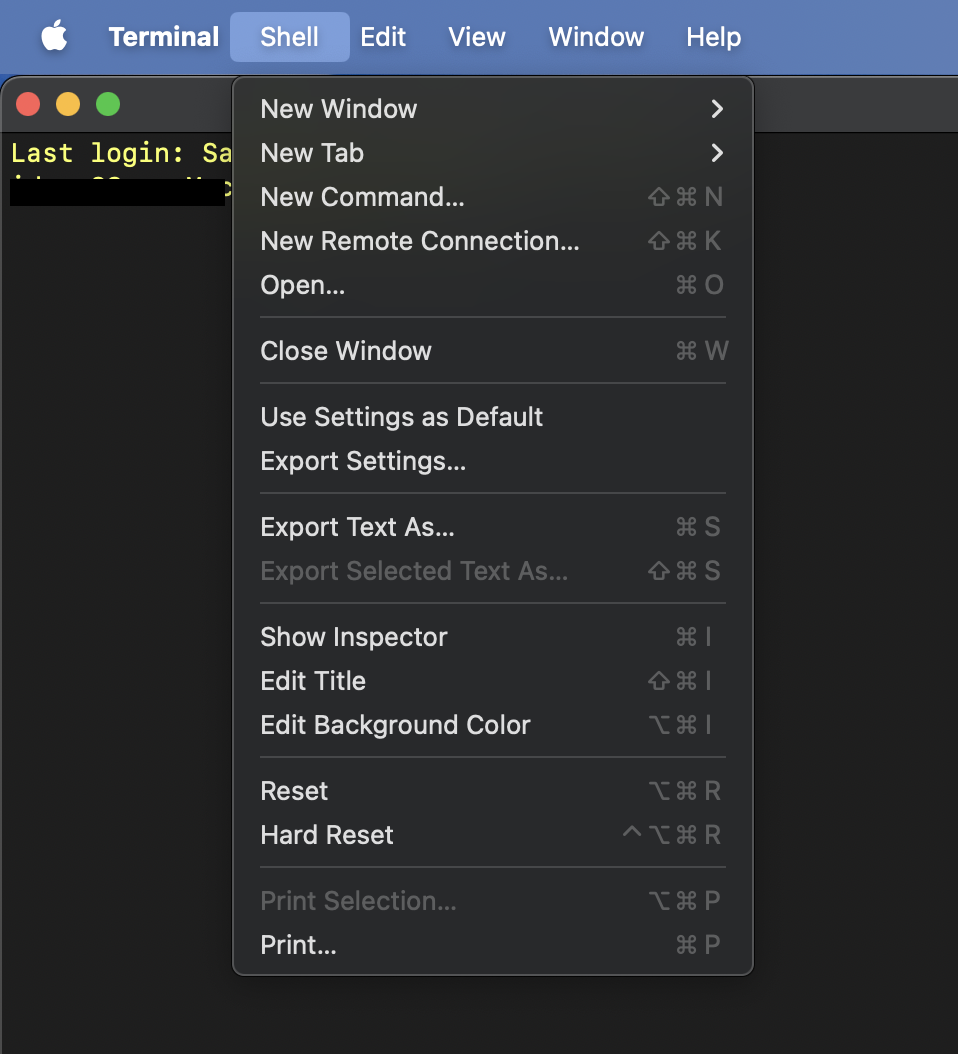This screenshot has height=1054, width=958.
Task: Select Export Settings…
Action: tap(493, 461)
